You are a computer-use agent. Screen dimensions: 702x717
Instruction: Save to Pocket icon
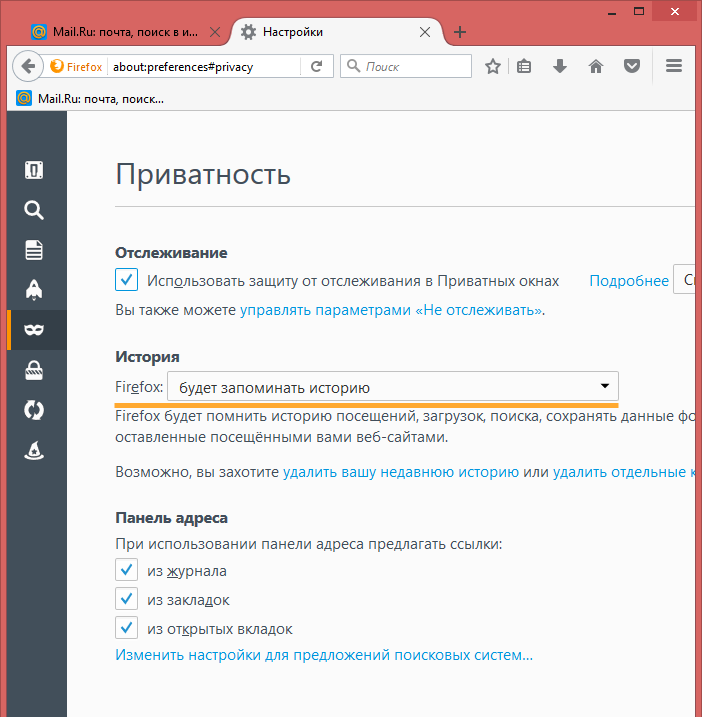[632, 67]
